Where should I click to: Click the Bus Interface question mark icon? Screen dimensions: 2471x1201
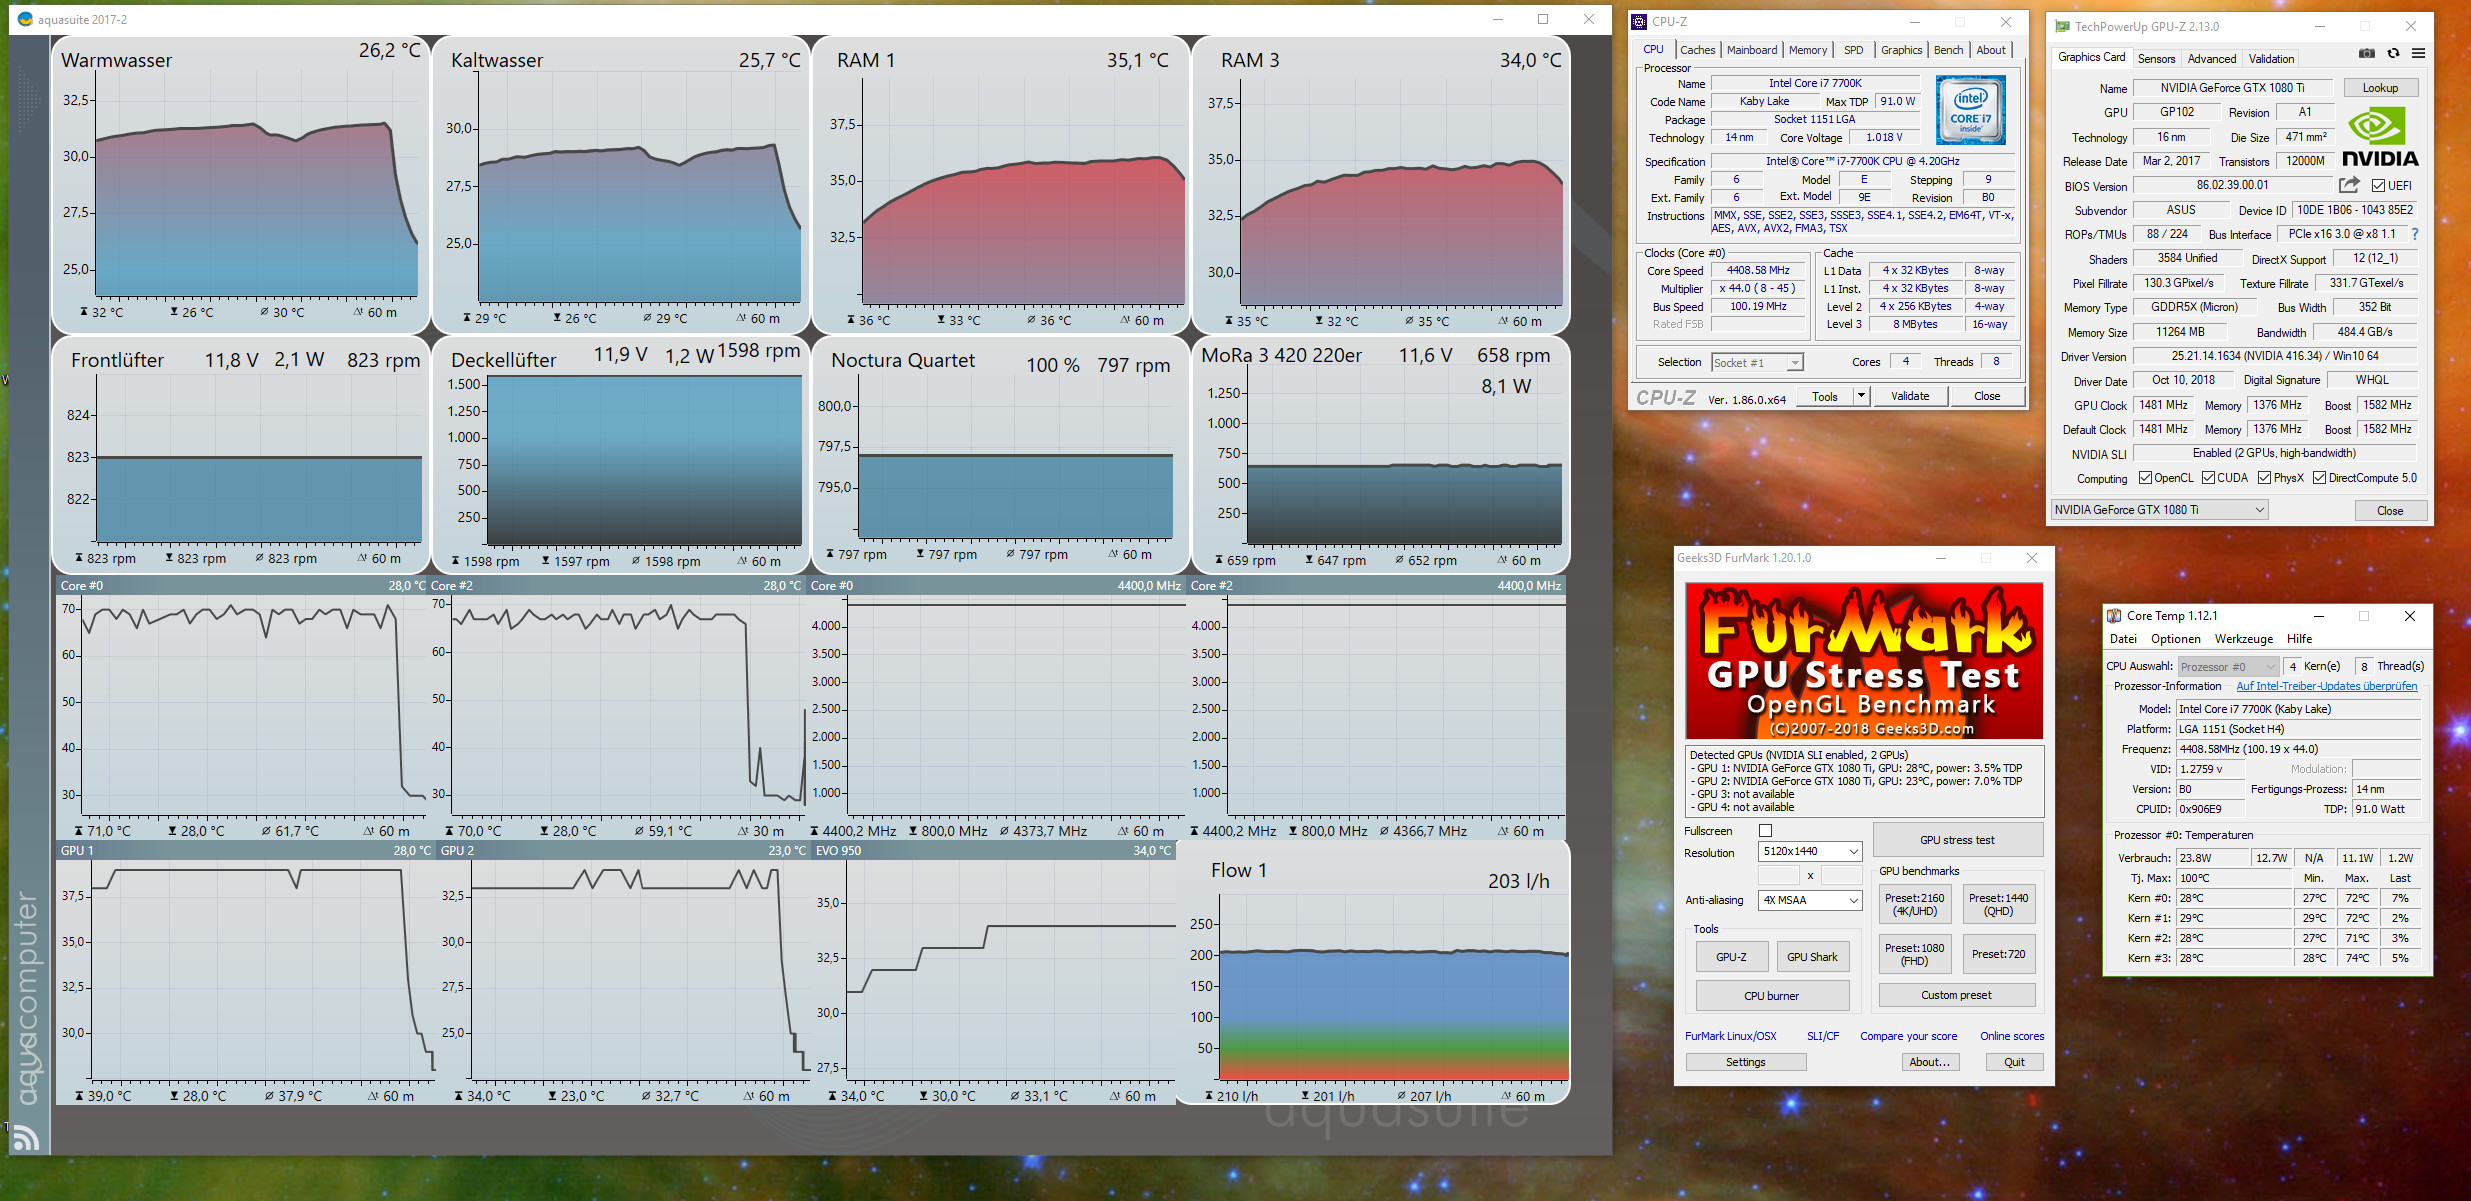2415,234
